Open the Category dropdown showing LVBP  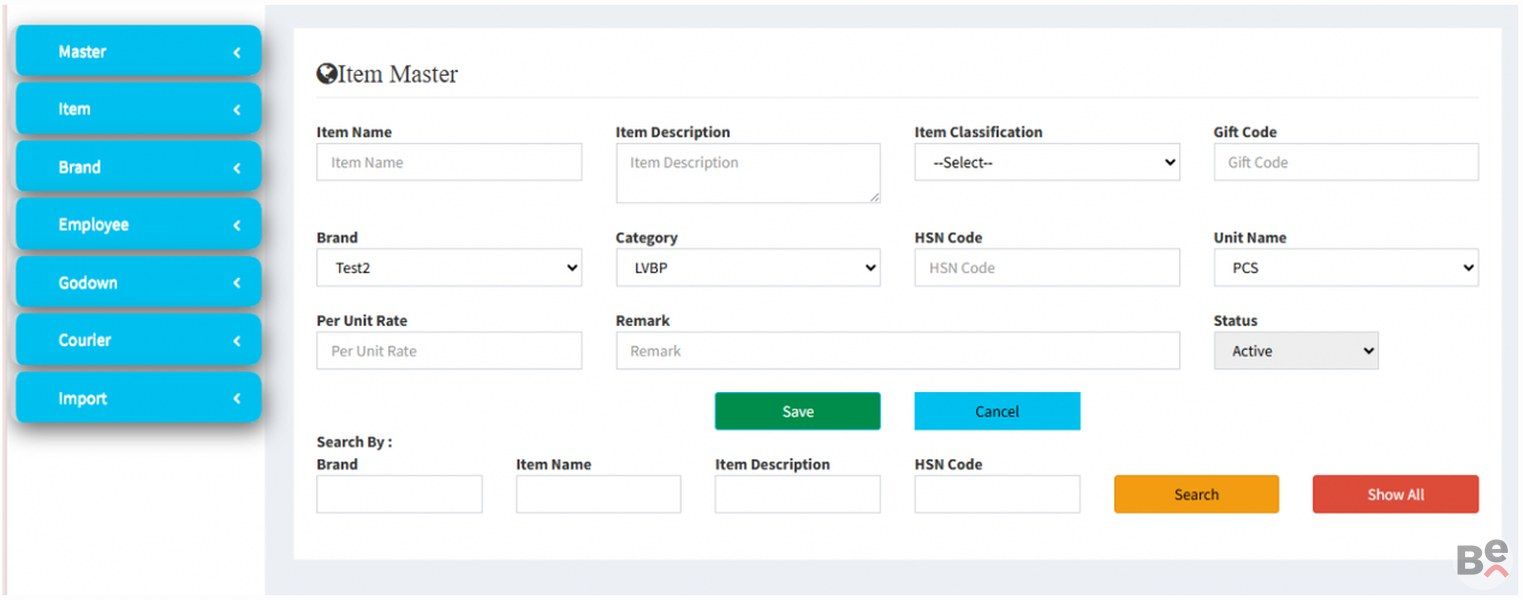click(747, 268)
